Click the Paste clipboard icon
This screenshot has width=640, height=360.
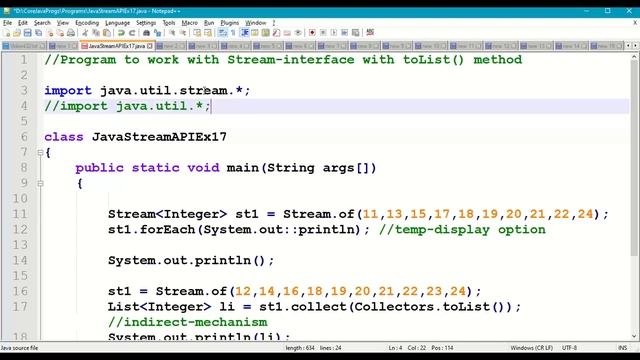coord(107,33)
